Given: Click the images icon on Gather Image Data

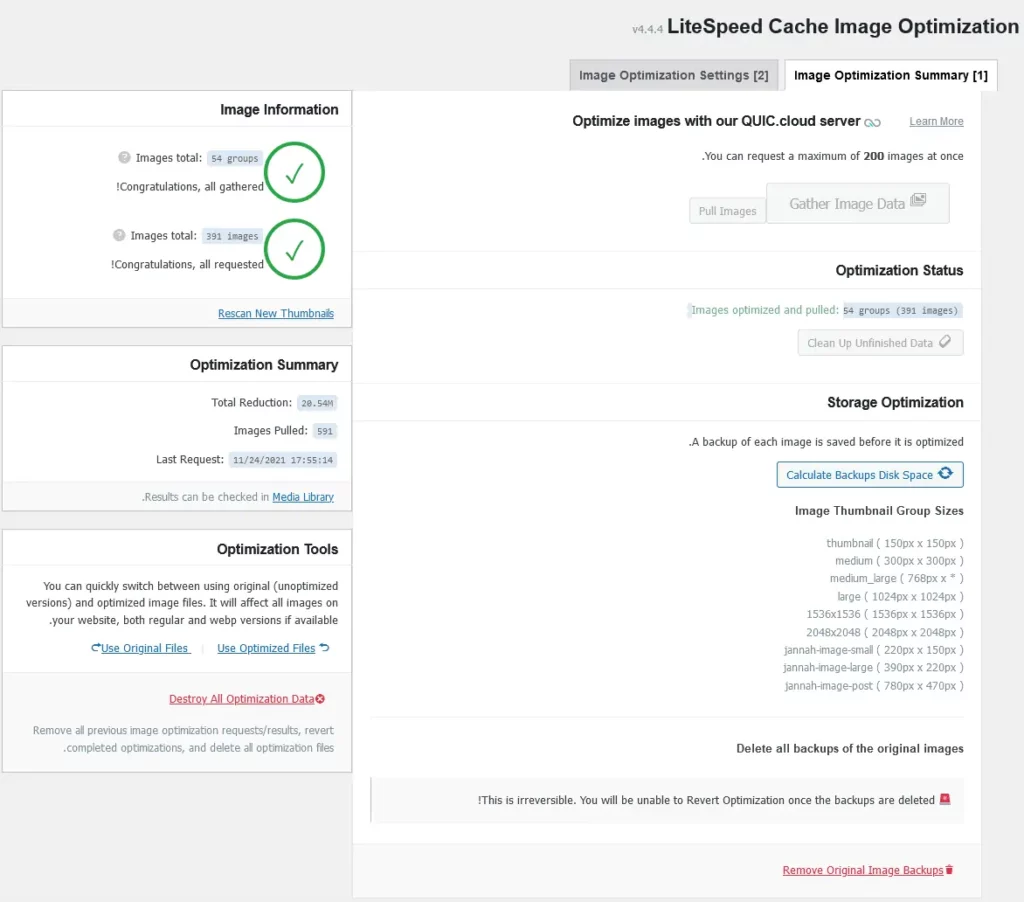Looking at the screenshot, I should pyautogui.click(x=919, y=202).
